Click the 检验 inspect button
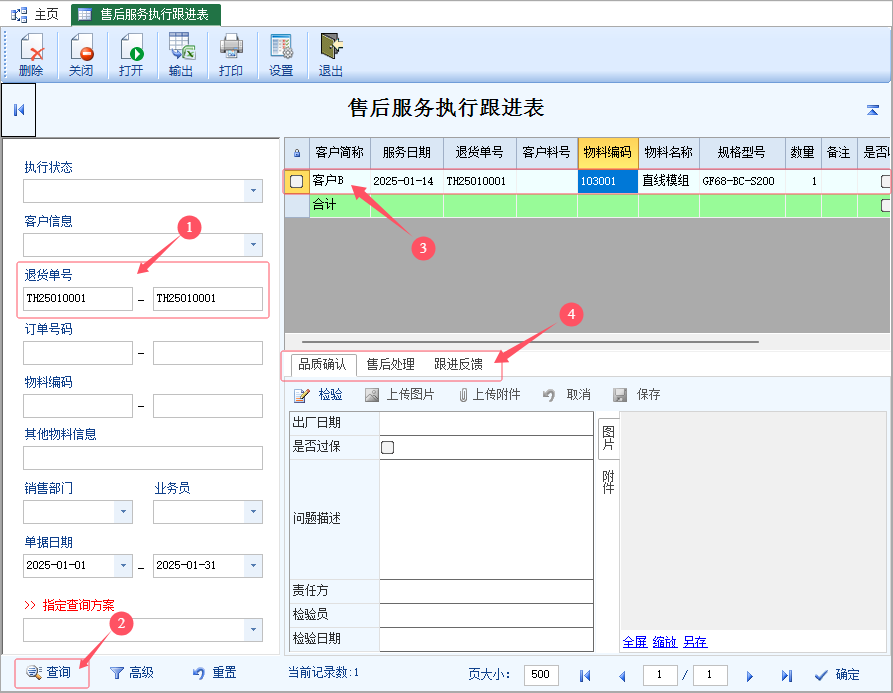Viewport: 893px width, 693px height. tap(318, 395)
